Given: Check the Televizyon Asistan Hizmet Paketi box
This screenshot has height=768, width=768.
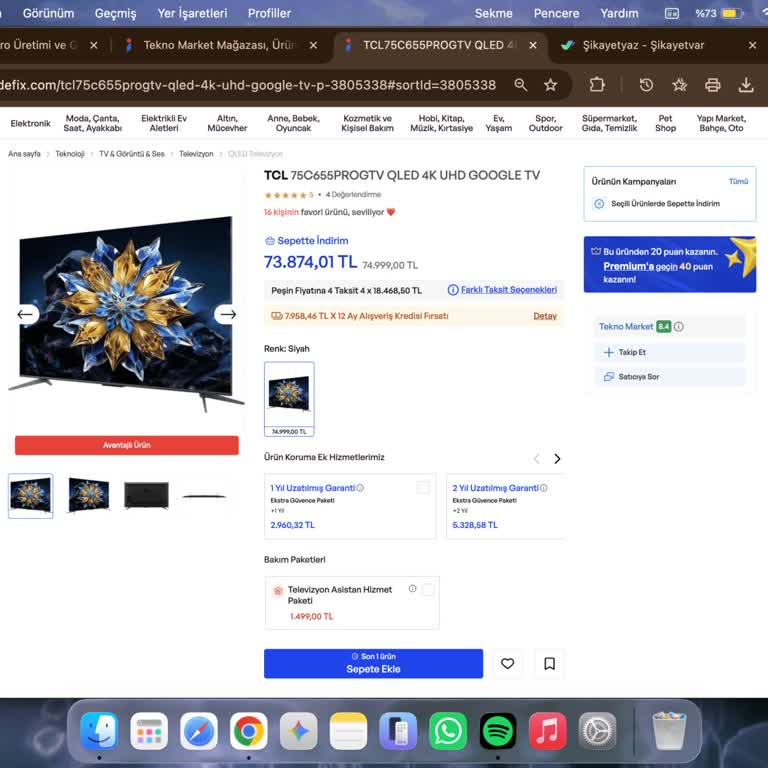Looking at the screenshot, I should [428, 590].
